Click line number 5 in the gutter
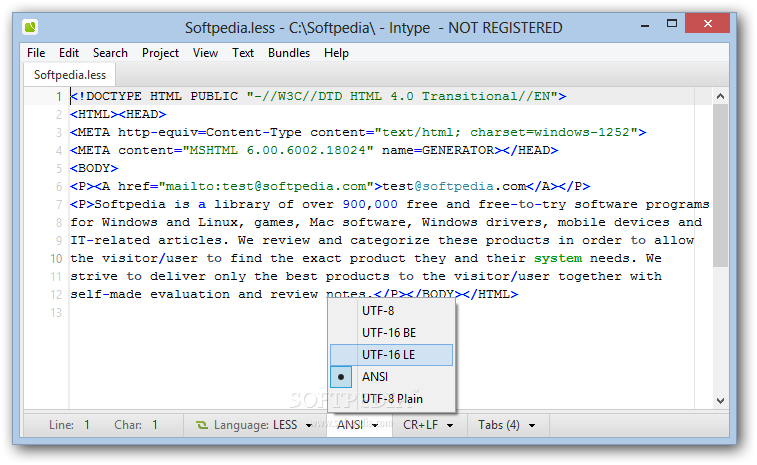 (x=59, y=169)
